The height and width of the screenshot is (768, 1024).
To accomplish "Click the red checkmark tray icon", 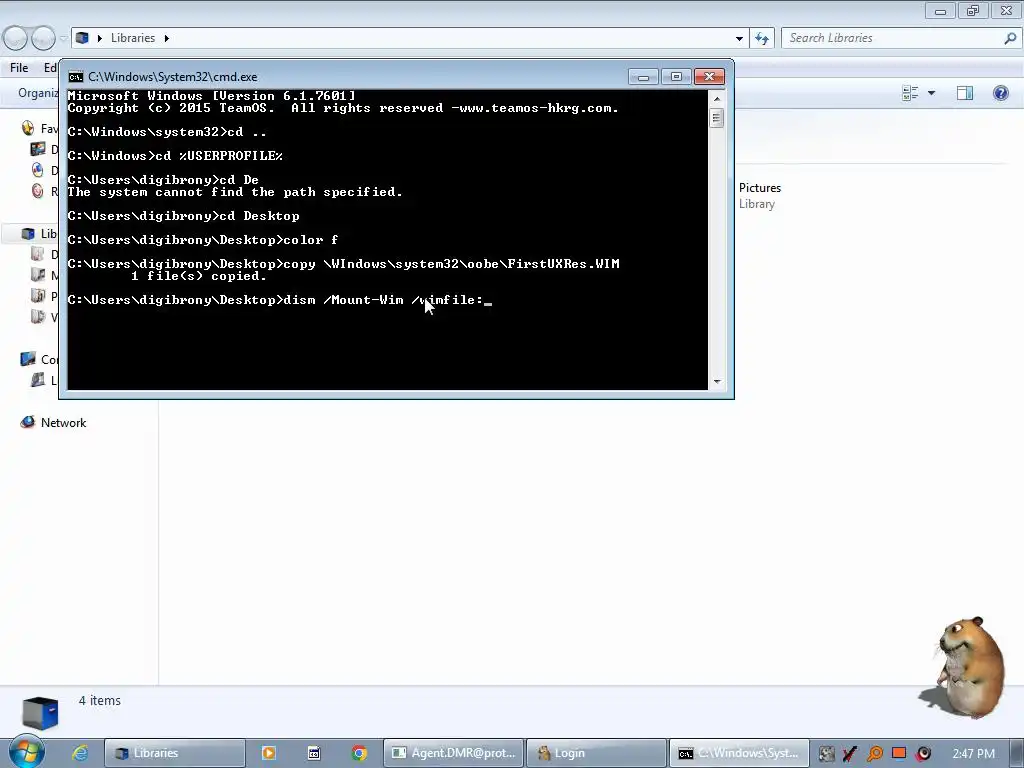I will [850, 754].
